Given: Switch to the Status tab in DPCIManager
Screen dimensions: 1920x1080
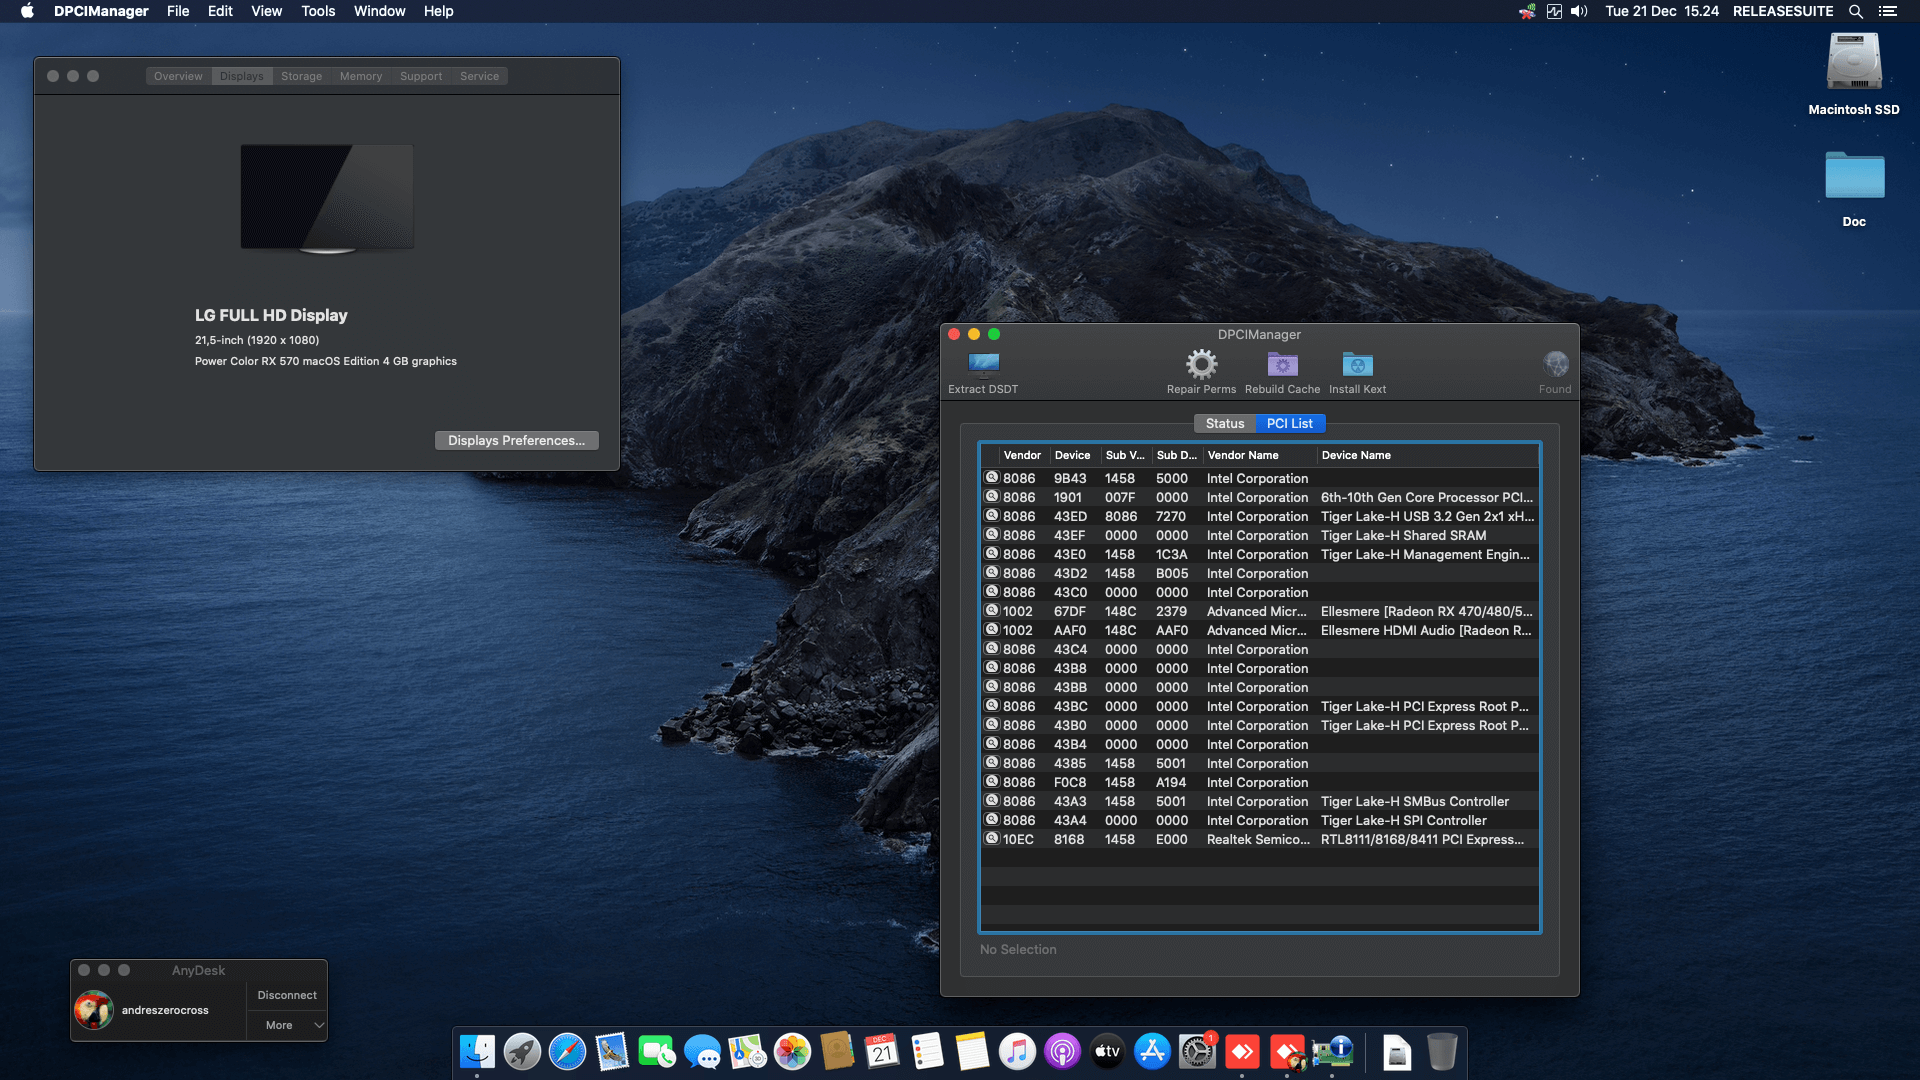Looking at the screenshot, I should 1225,424.
